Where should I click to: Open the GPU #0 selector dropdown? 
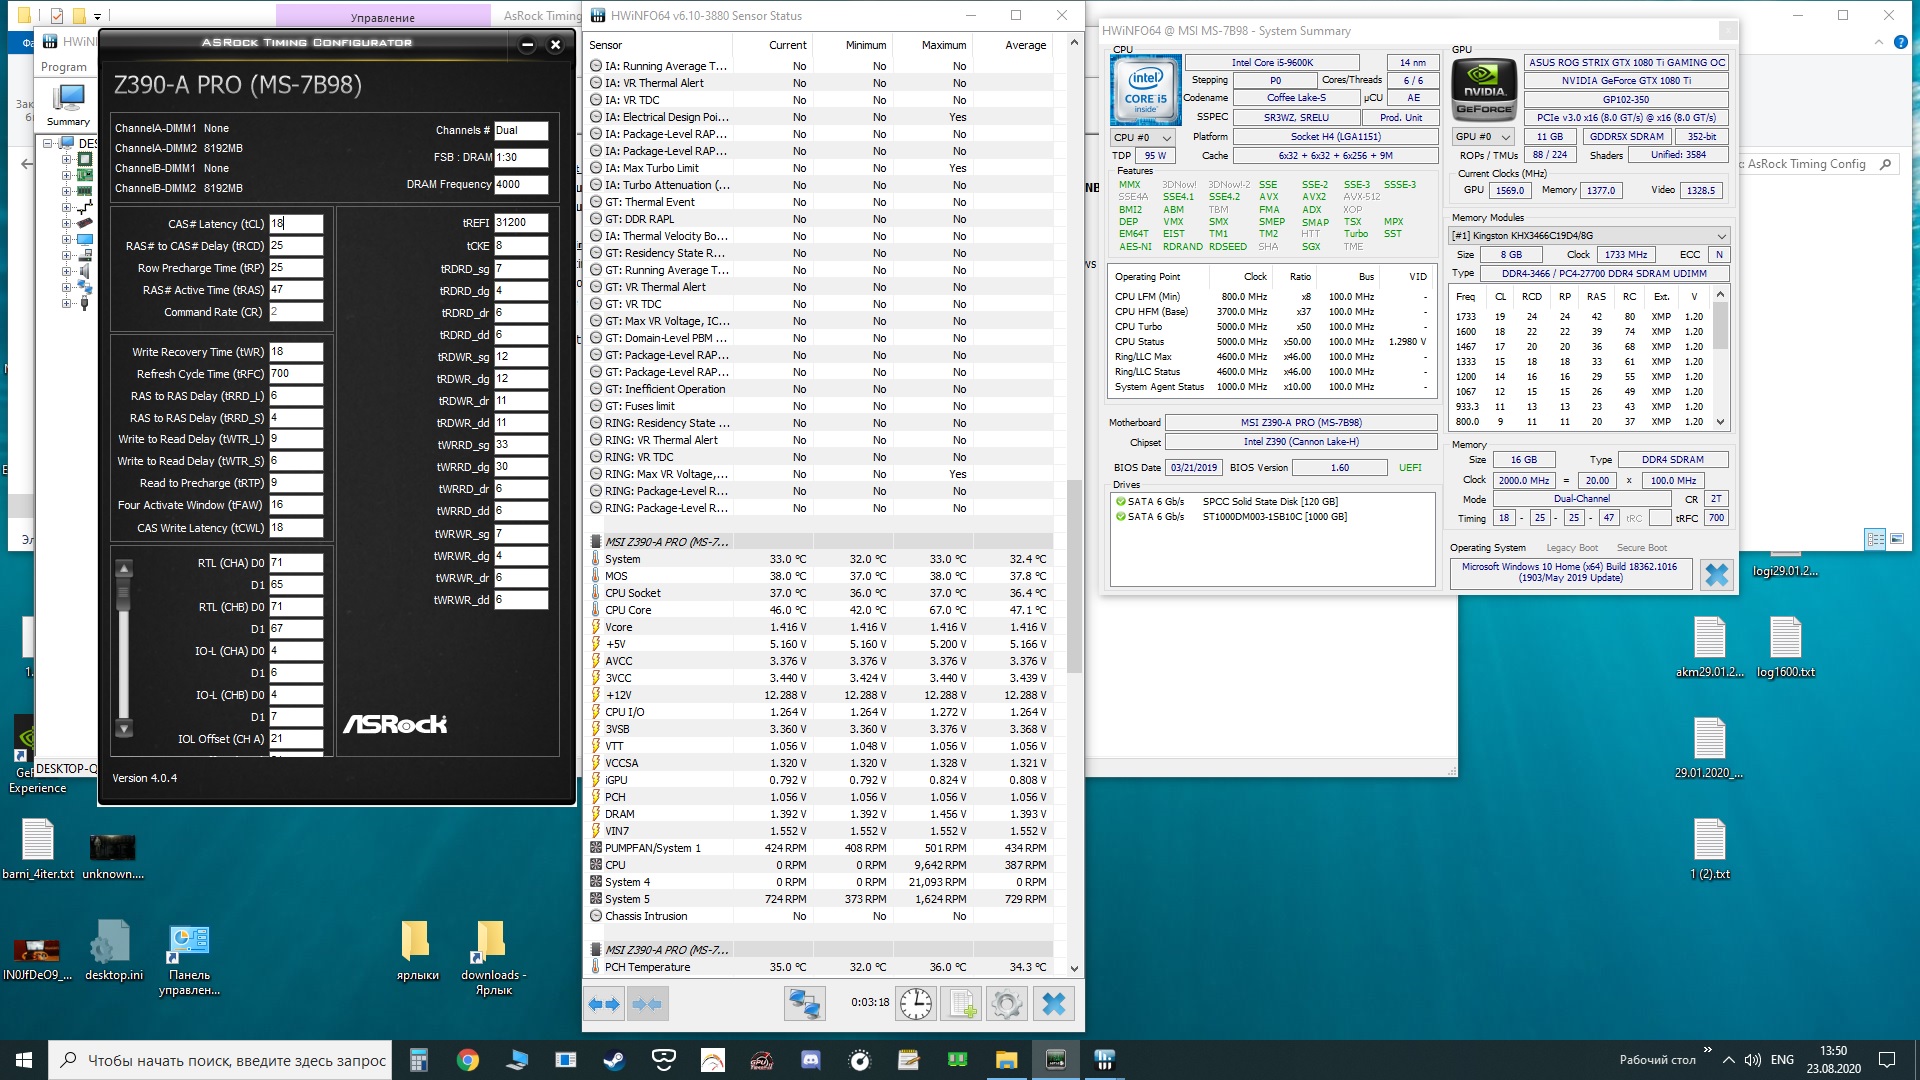1484,137
